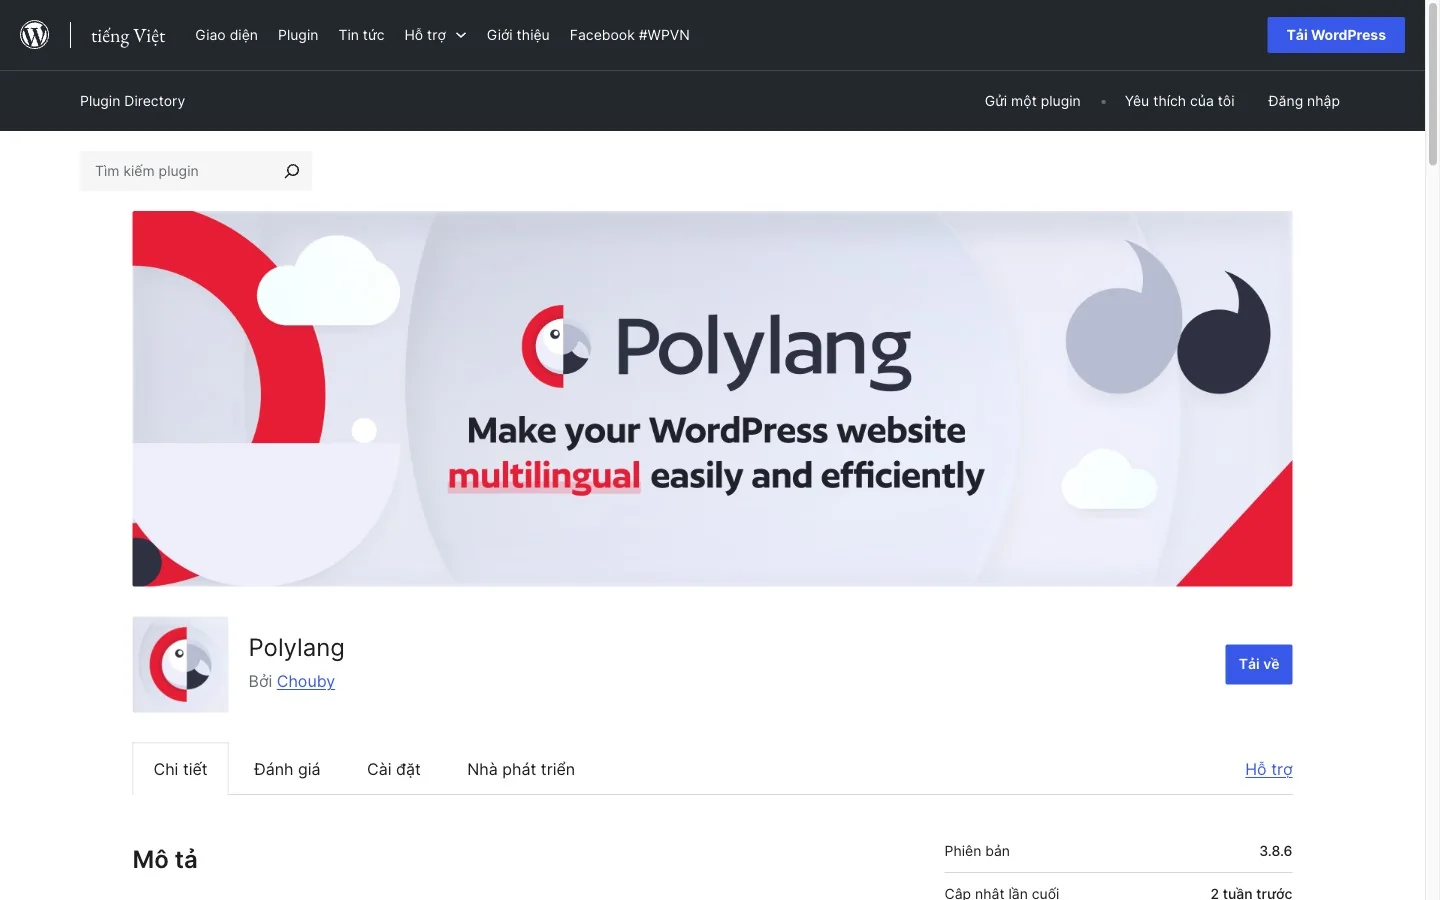Screen dimensions: 1440x900
Task: Click the Tải WordPress button
Action: pos(1336,35)
